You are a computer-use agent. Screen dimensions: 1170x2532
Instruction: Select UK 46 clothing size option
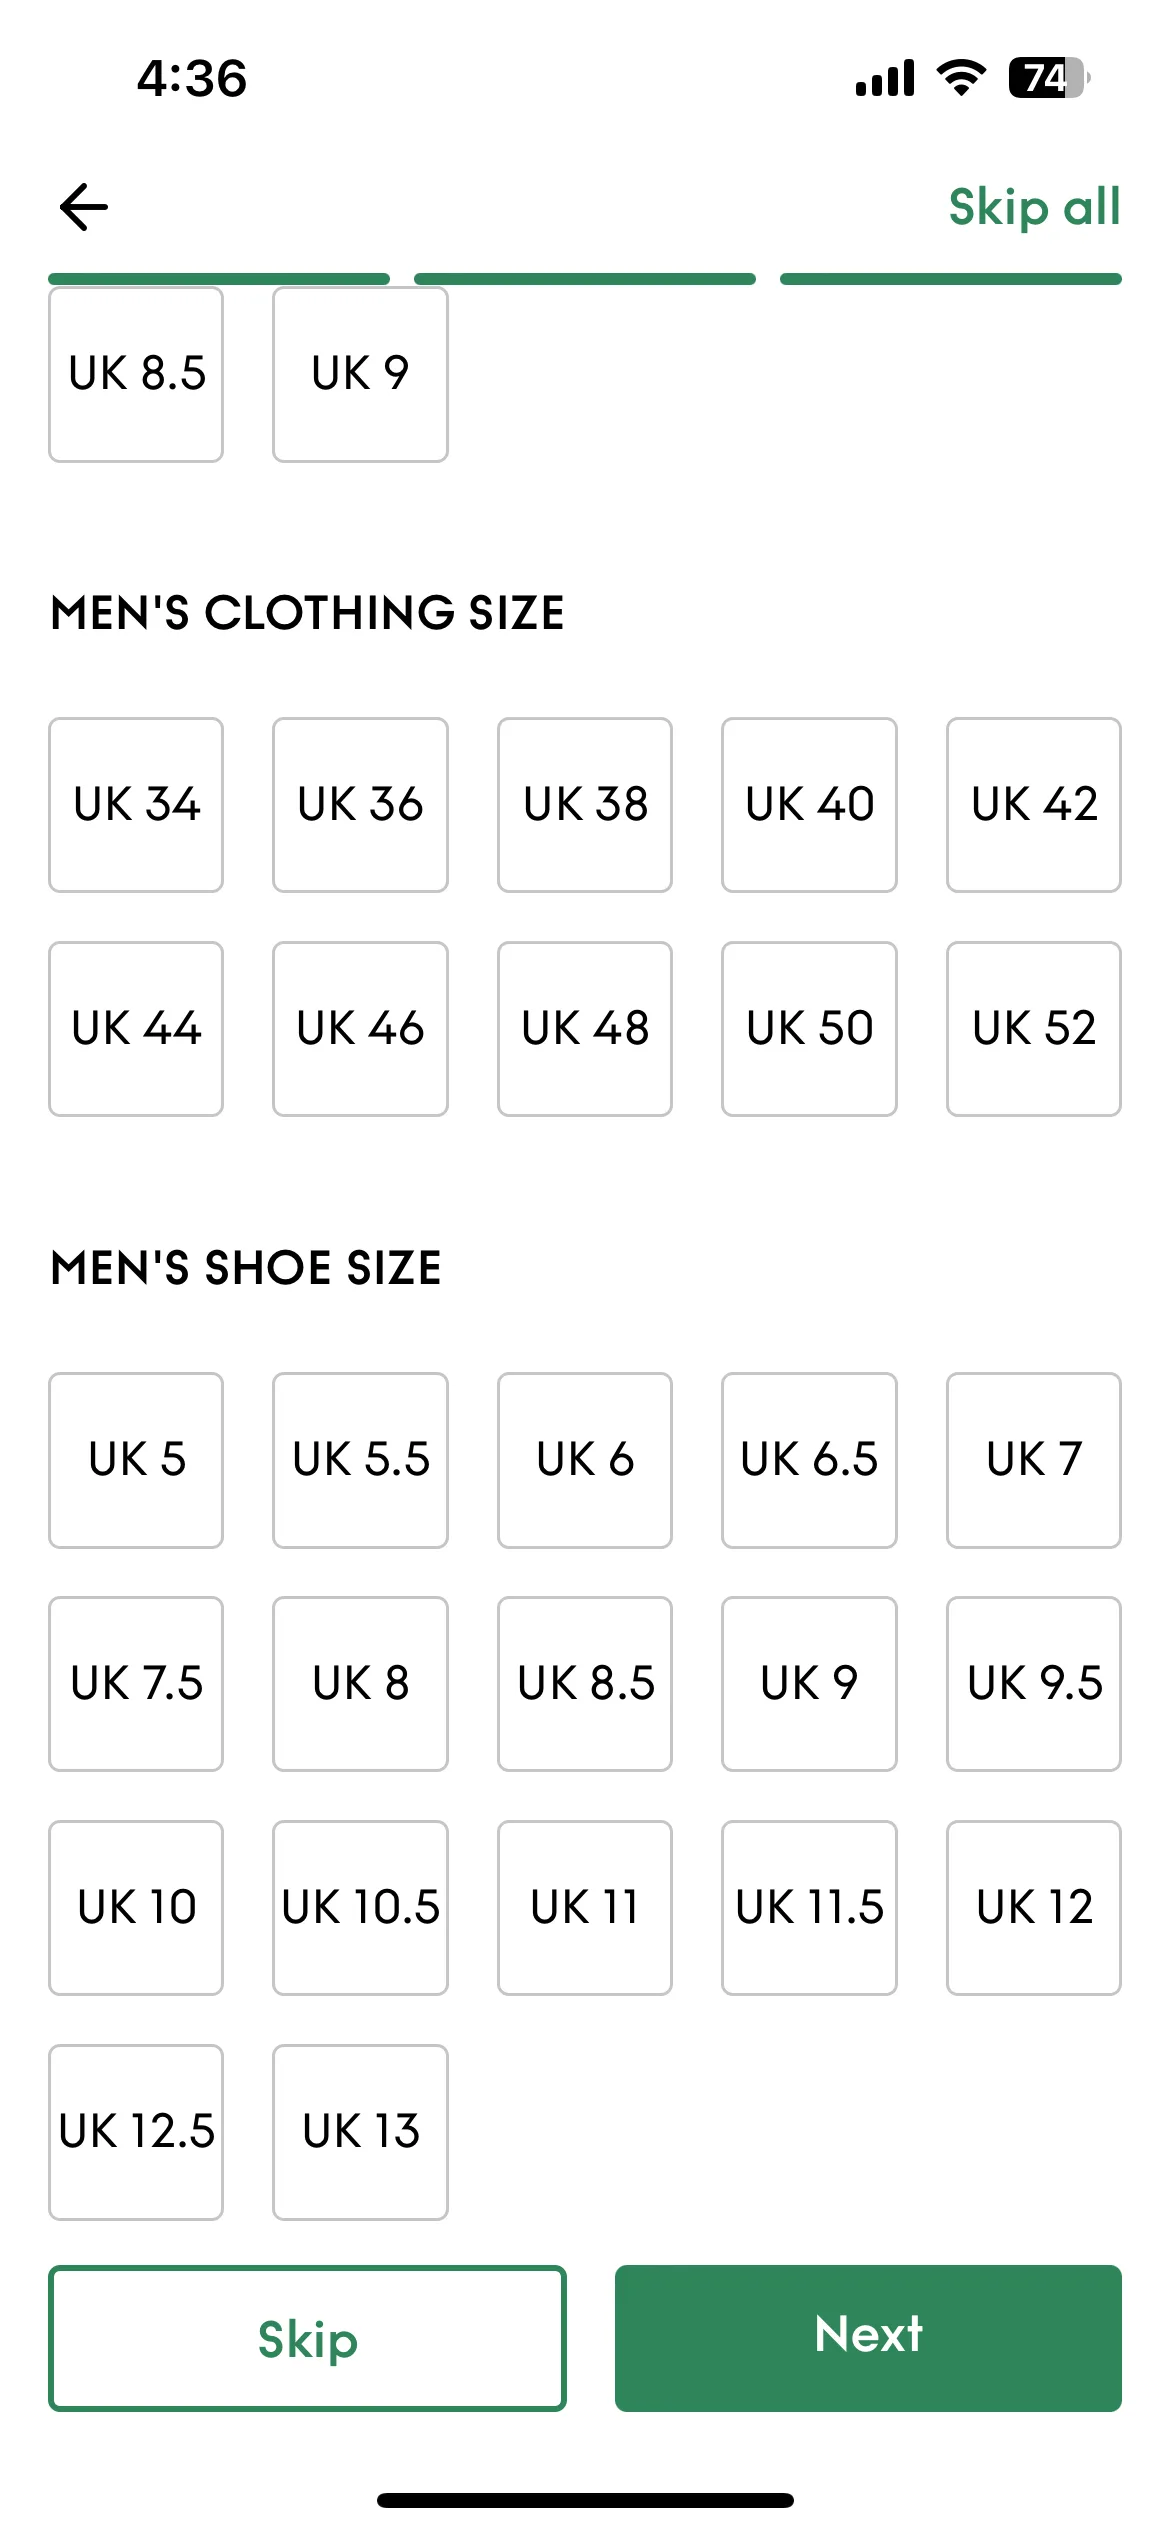point(360,1029)
